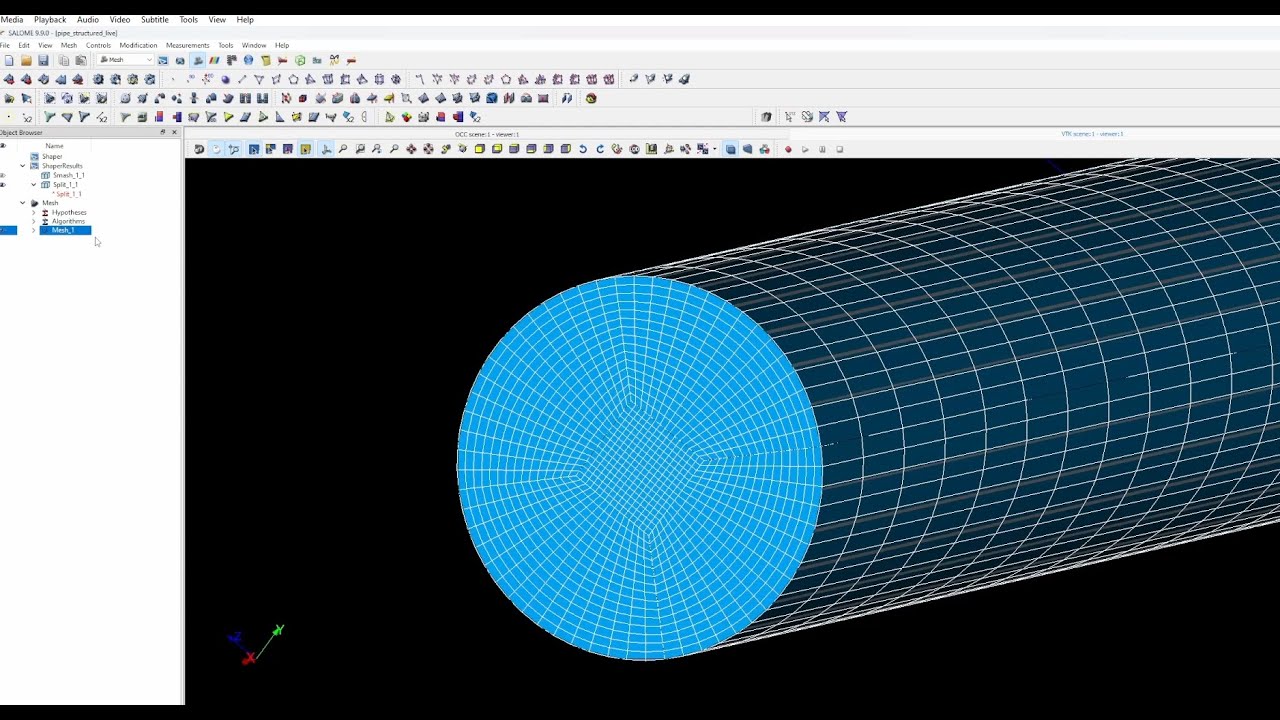The image size is (1280, 720).
Task: Click the Global panning icon
Action: (428, 149)
